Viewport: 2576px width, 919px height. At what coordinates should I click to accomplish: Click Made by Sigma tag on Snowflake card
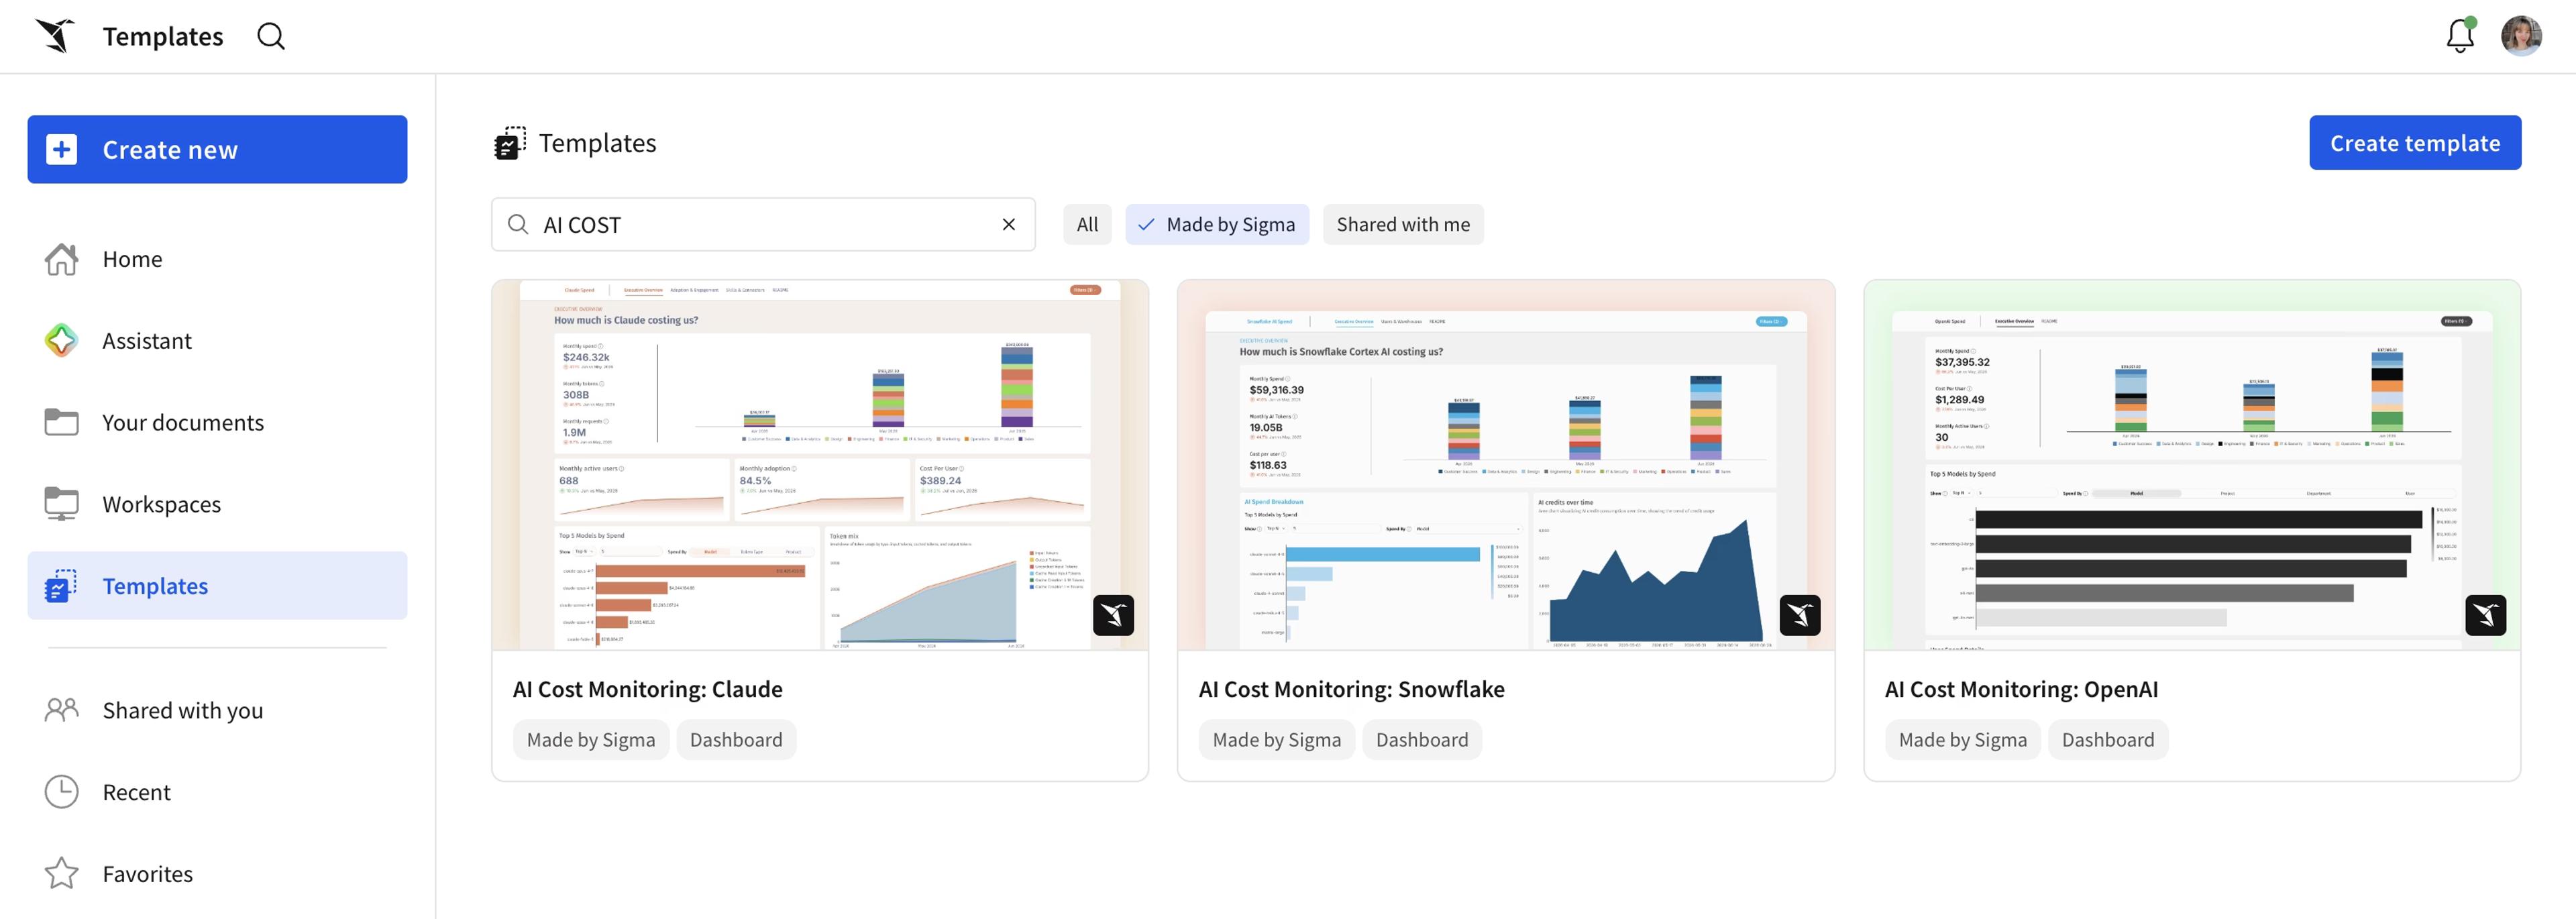[1277, 740]
